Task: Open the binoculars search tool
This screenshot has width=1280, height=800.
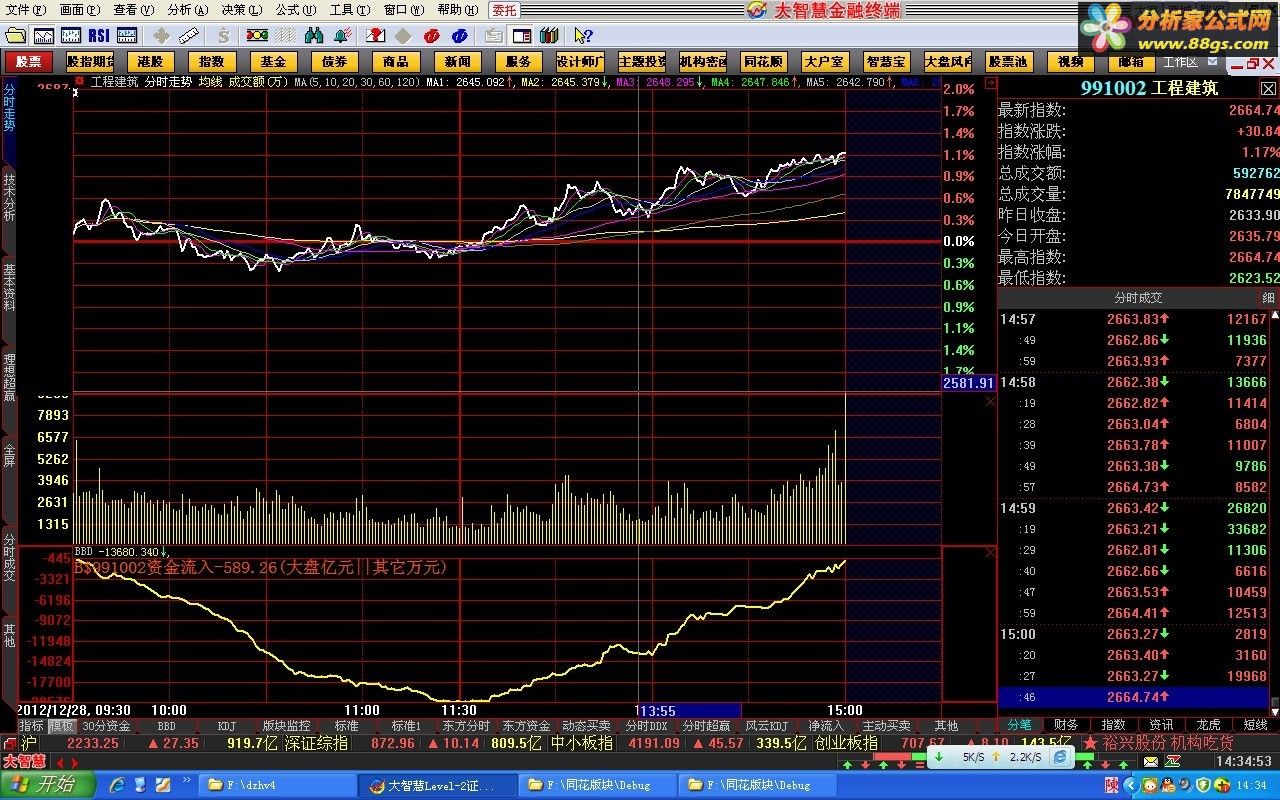Action: [313, 36]
